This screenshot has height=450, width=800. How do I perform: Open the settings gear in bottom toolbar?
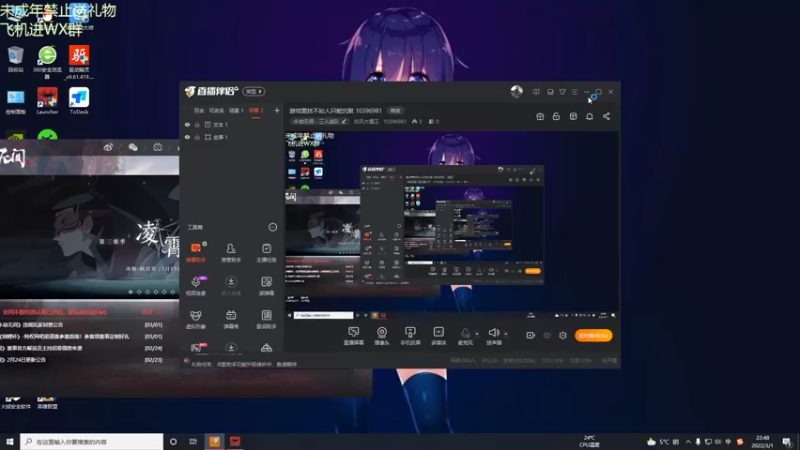(x=563, y=335)
